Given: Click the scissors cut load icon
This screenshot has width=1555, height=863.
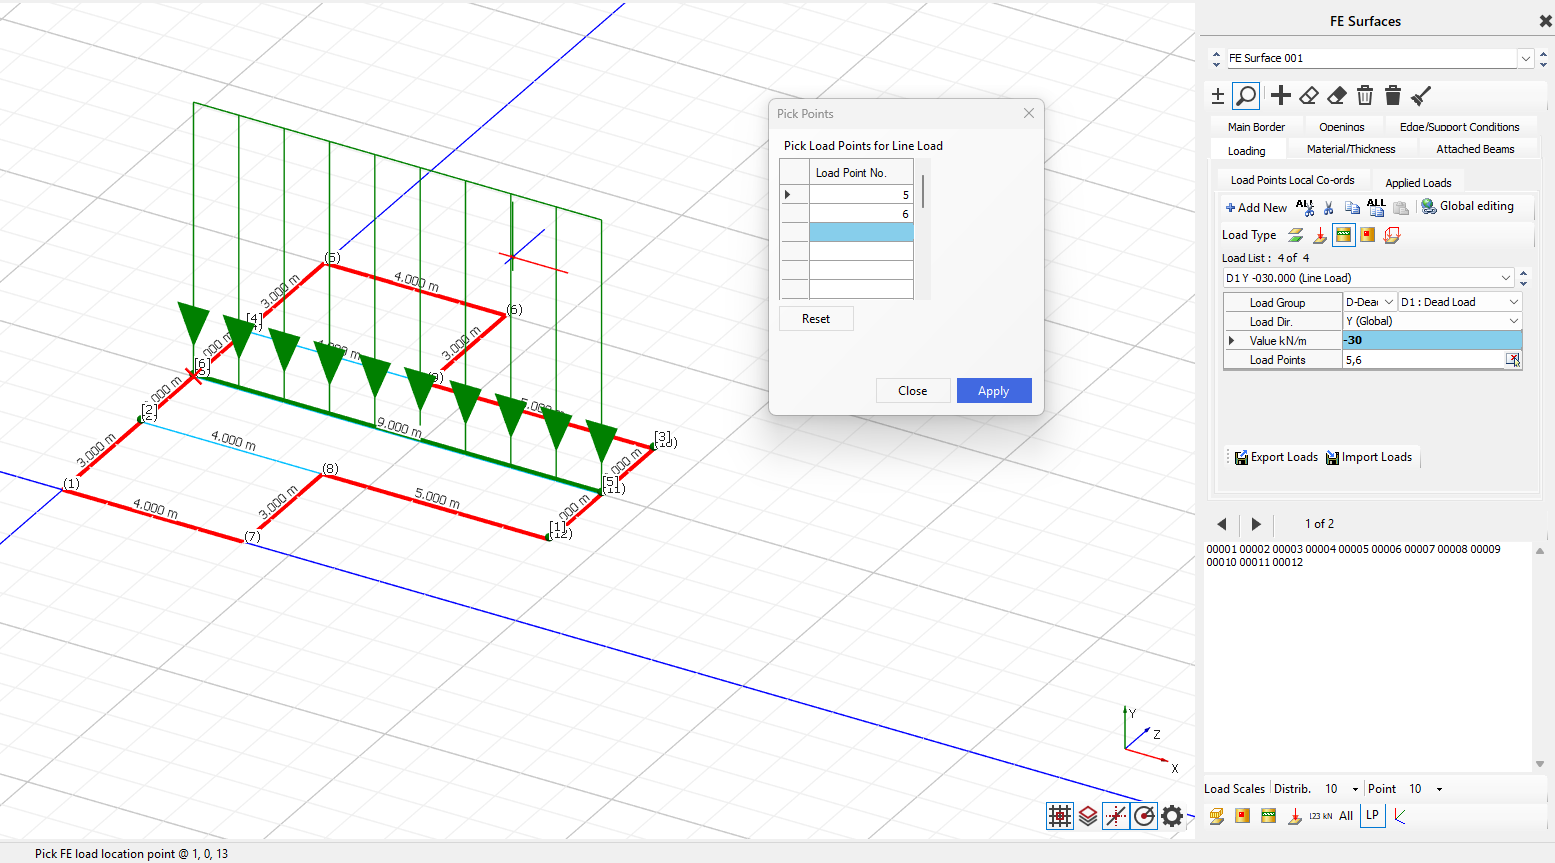Looking at the screenshot, I should [1328, 208].
